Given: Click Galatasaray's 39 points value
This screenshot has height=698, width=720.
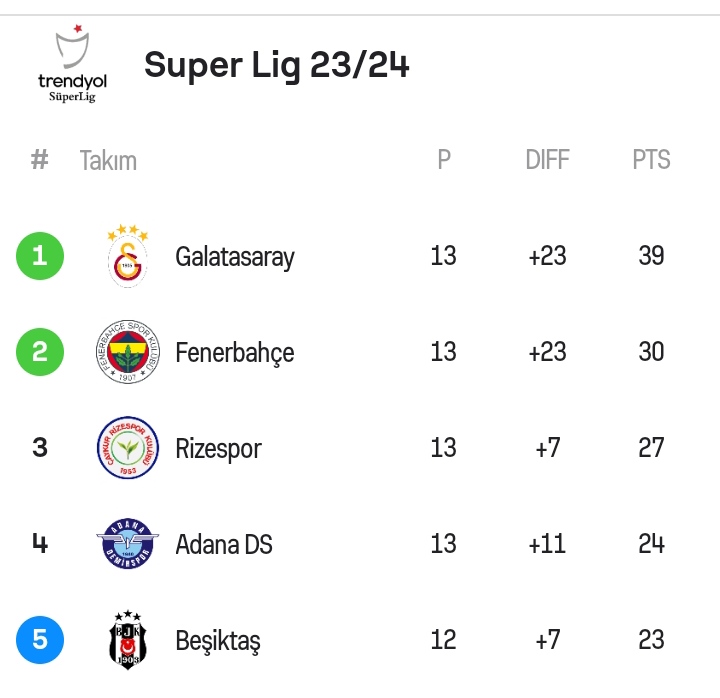Looking at the screenshot, I should point(651,256).
